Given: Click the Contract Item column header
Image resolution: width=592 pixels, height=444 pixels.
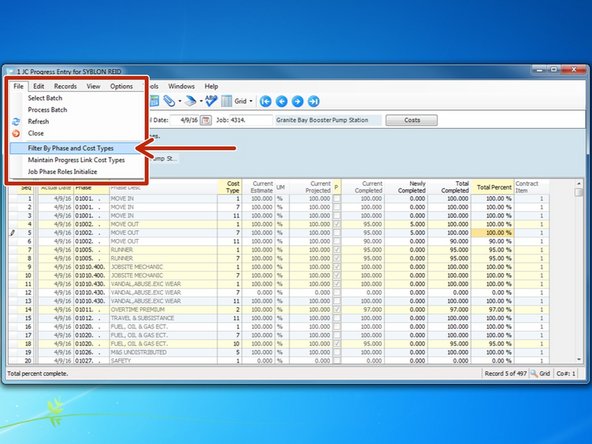Looking at the screenshot, I should pyautogui.click(x=532, y=187).
